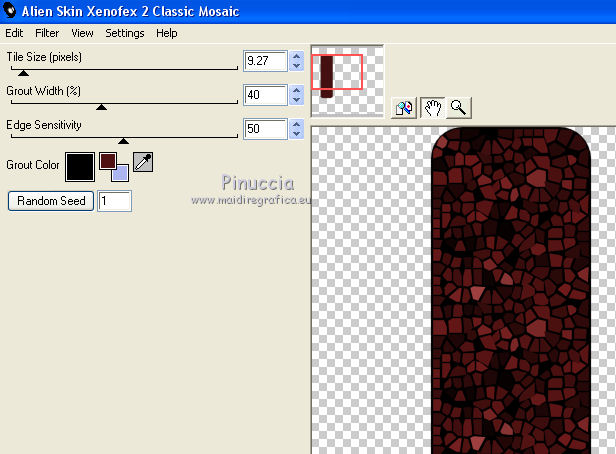616x454 pixels.
Task: Increase Edge Sensitivity with up arrow
Action: [297, 124]
